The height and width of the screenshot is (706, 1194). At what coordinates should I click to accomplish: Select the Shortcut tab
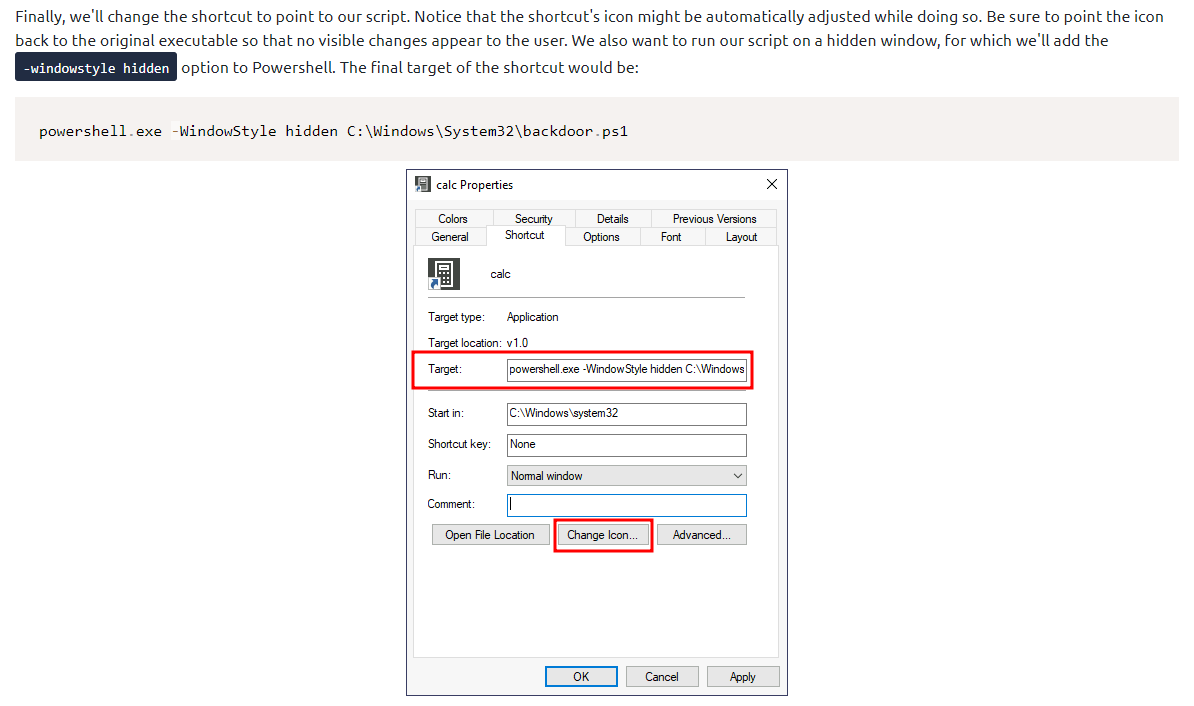(525, 236)
